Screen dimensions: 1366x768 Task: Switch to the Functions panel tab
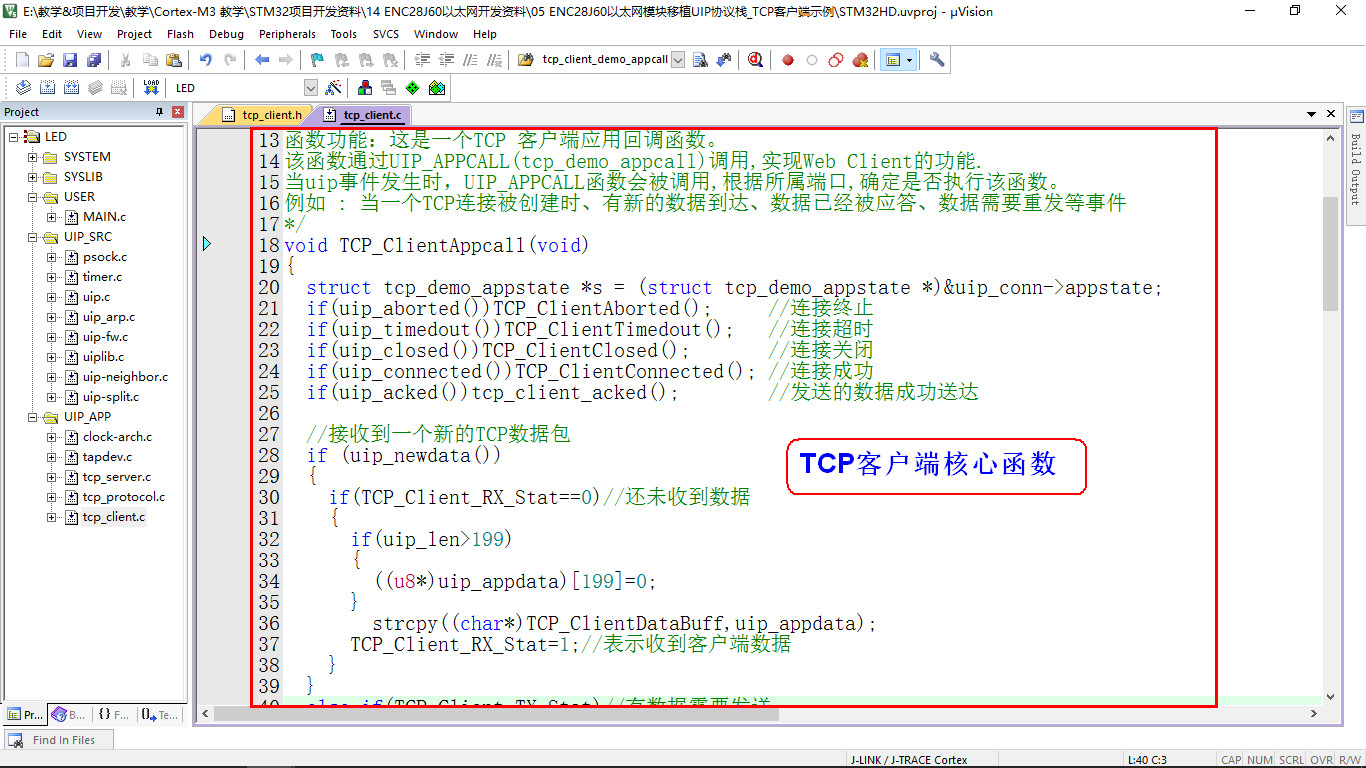[x=114, y=714]
